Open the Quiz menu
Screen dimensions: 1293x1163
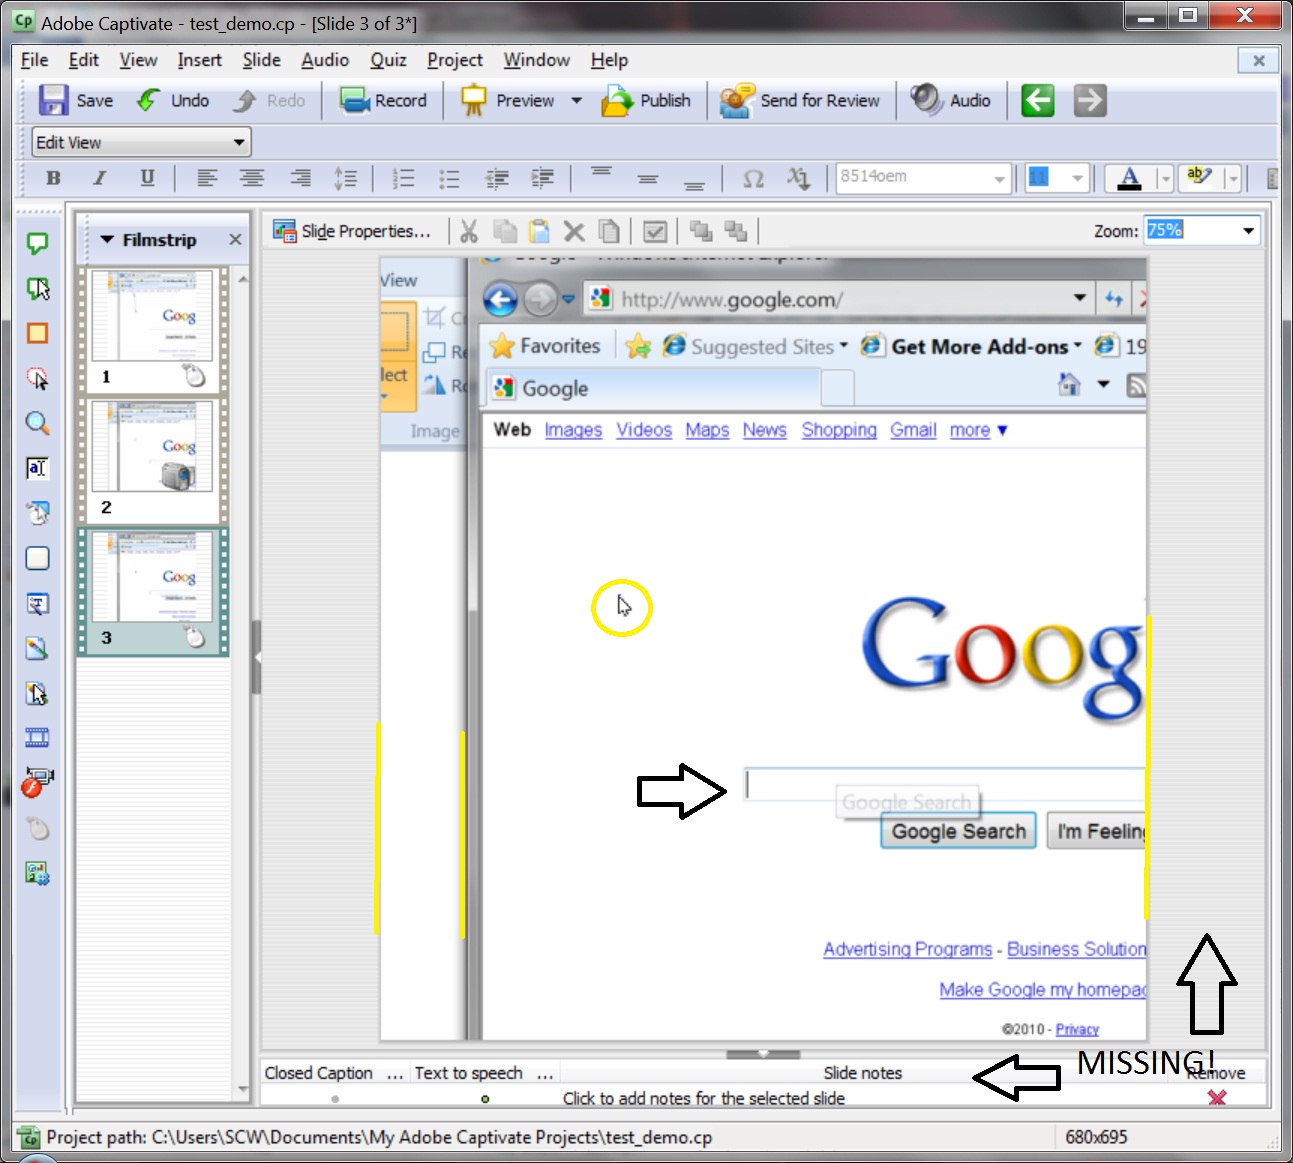[x=388, y=60]
